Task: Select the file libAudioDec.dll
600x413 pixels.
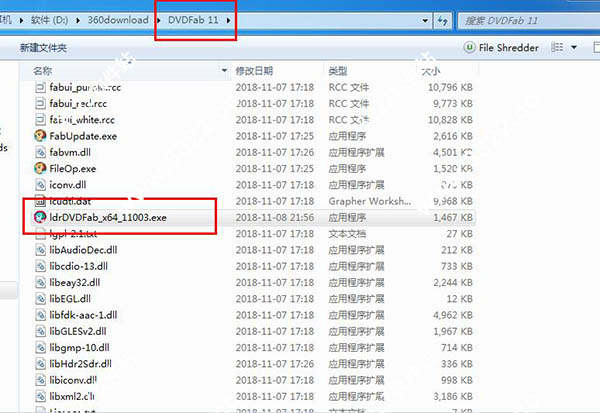Action: 83,250
